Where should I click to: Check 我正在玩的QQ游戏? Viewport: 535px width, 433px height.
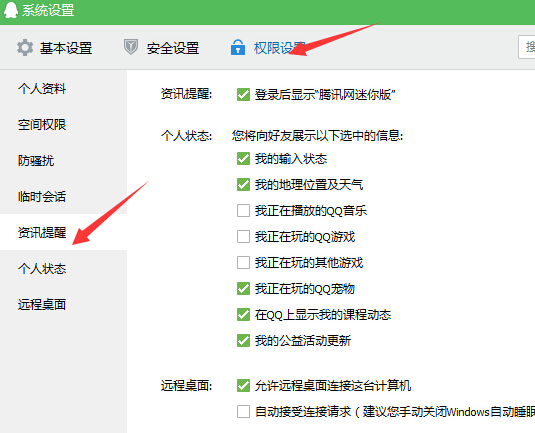(x=243, y=236)
